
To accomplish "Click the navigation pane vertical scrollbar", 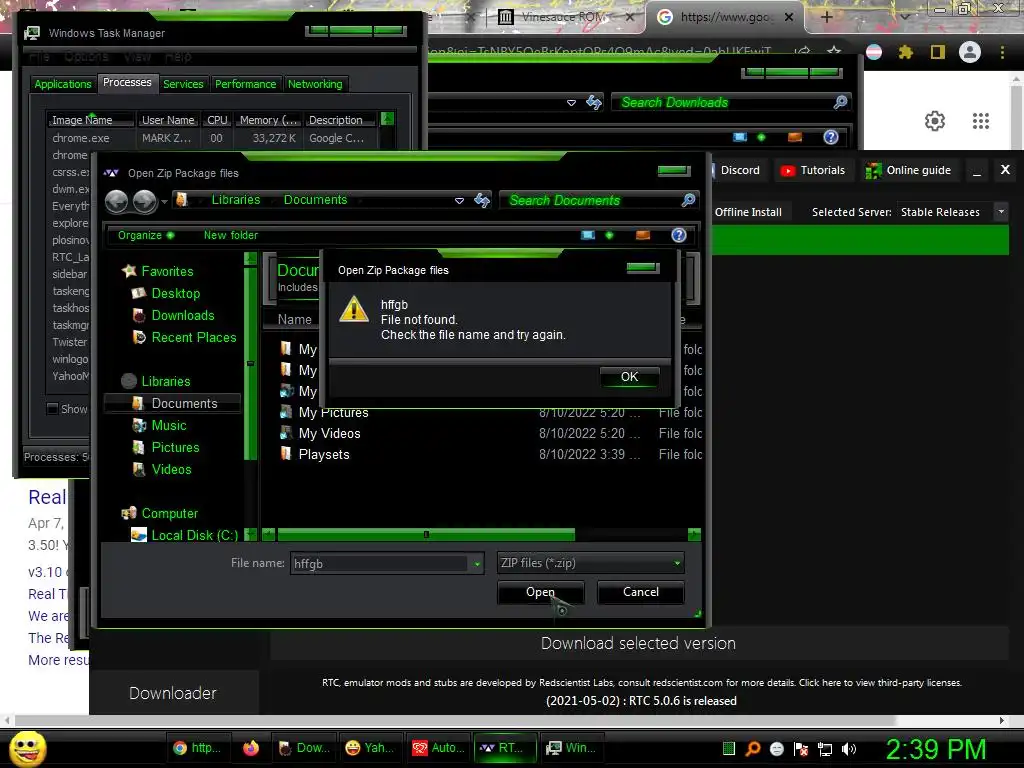I will 250,363.
